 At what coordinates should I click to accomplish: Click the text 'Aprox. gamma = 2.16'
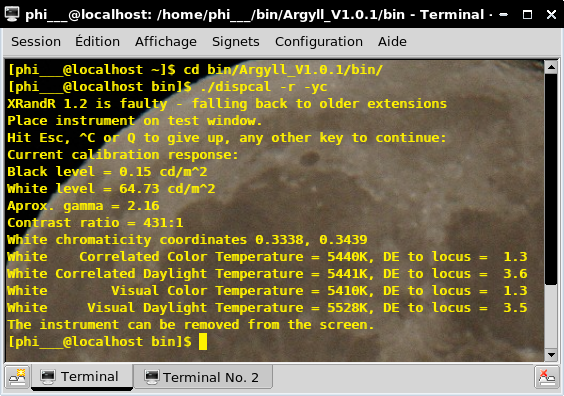[83, 206]
